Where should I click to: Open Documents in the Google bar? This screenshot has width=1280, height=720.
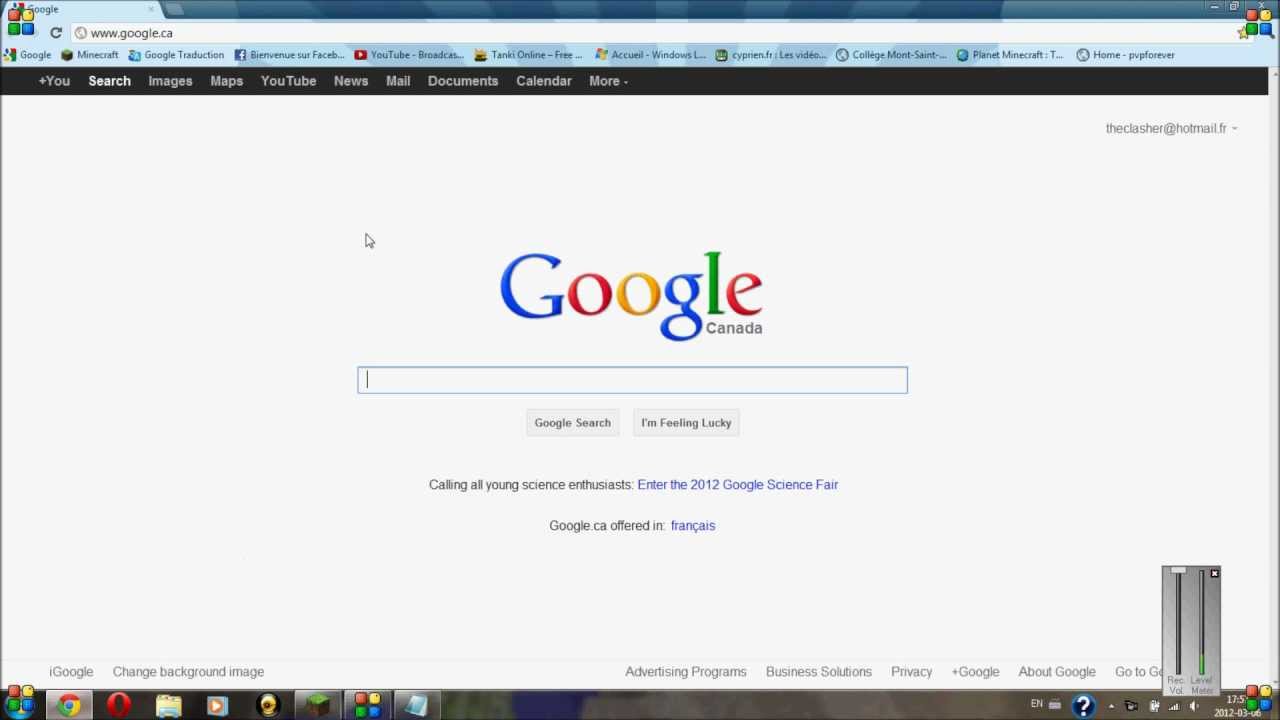(x=463, y=81)
